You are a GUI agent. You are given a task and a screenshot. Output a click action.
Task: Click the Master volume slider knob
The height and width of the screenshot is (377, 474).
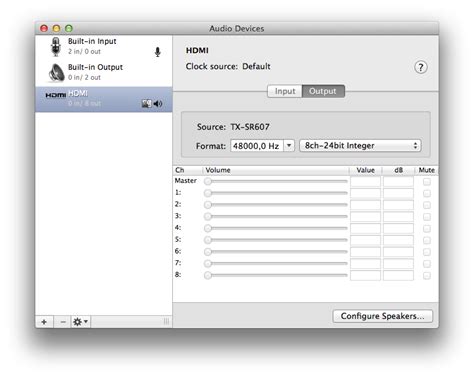point(208,181)
